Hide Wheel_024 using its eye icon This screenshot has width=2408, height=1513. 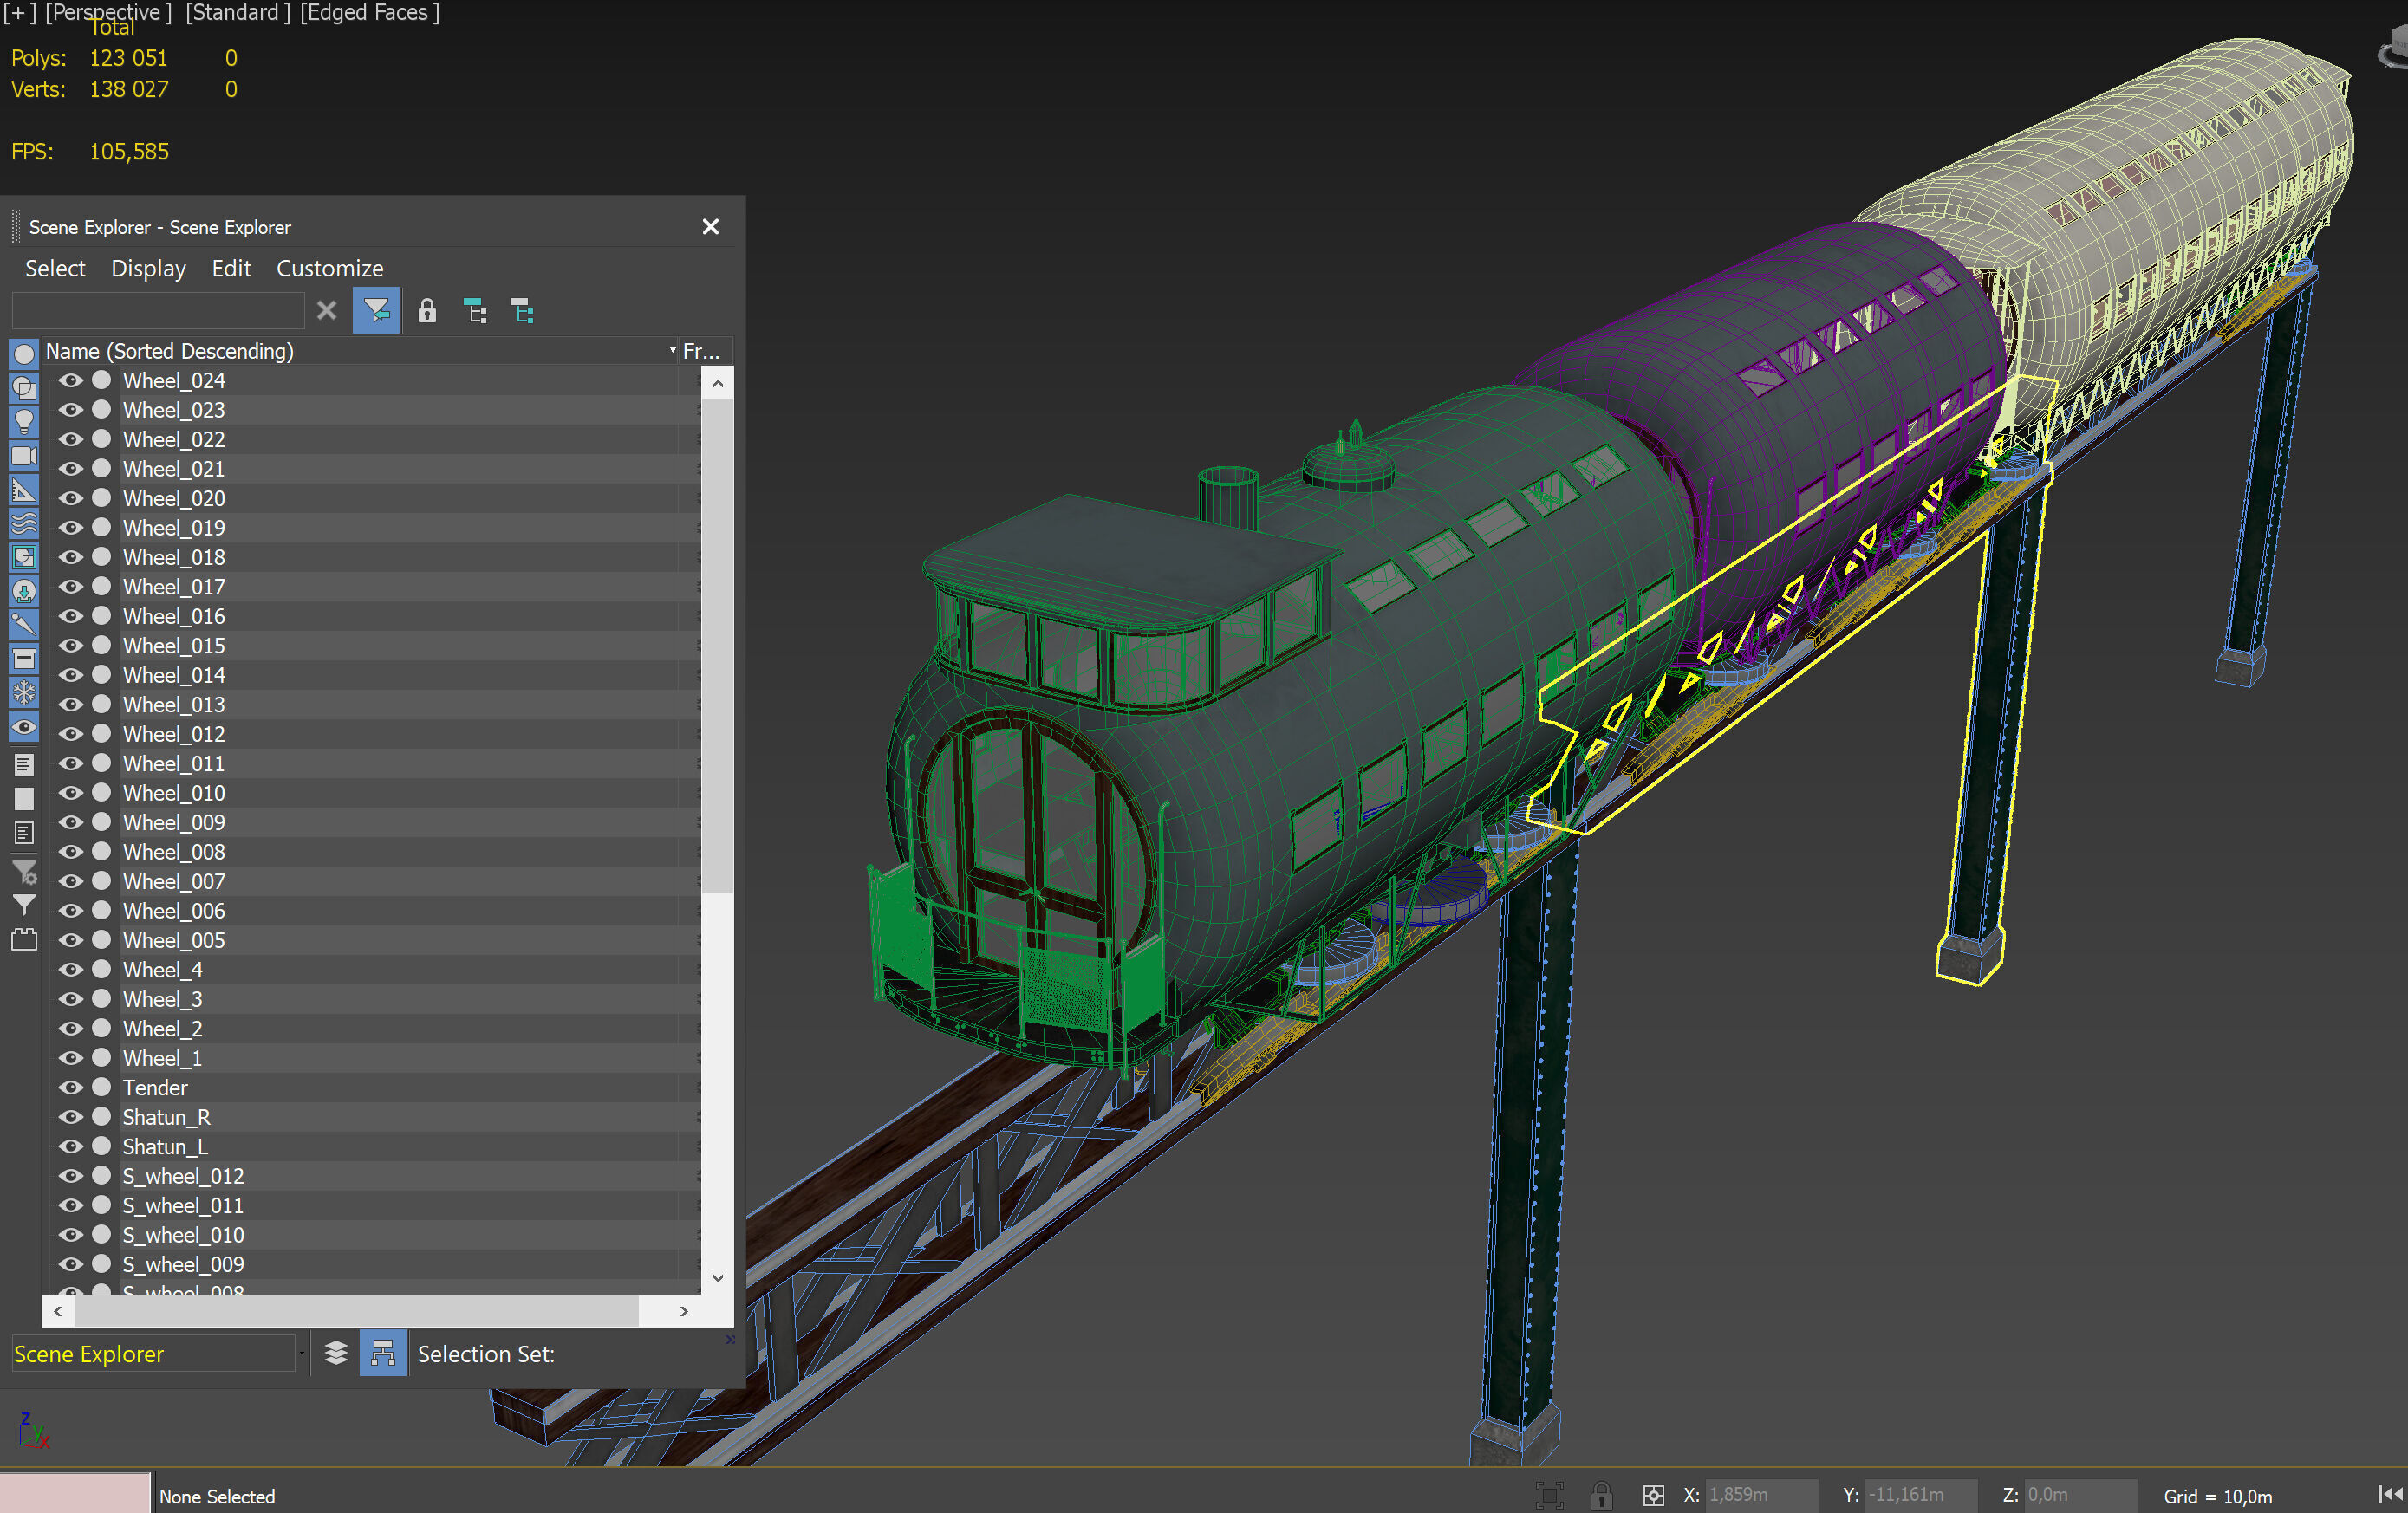(x=70, y=380)
